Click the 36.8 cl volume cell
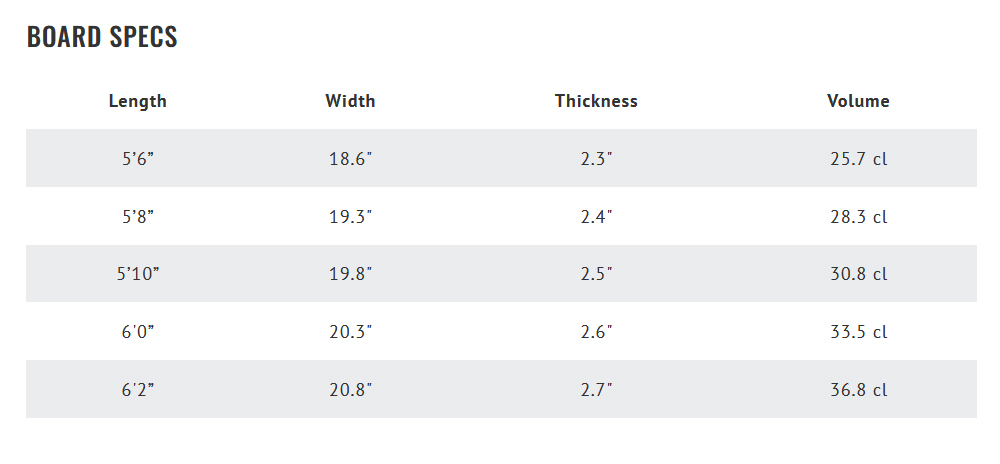1000x464 pixels. point(858,390)
